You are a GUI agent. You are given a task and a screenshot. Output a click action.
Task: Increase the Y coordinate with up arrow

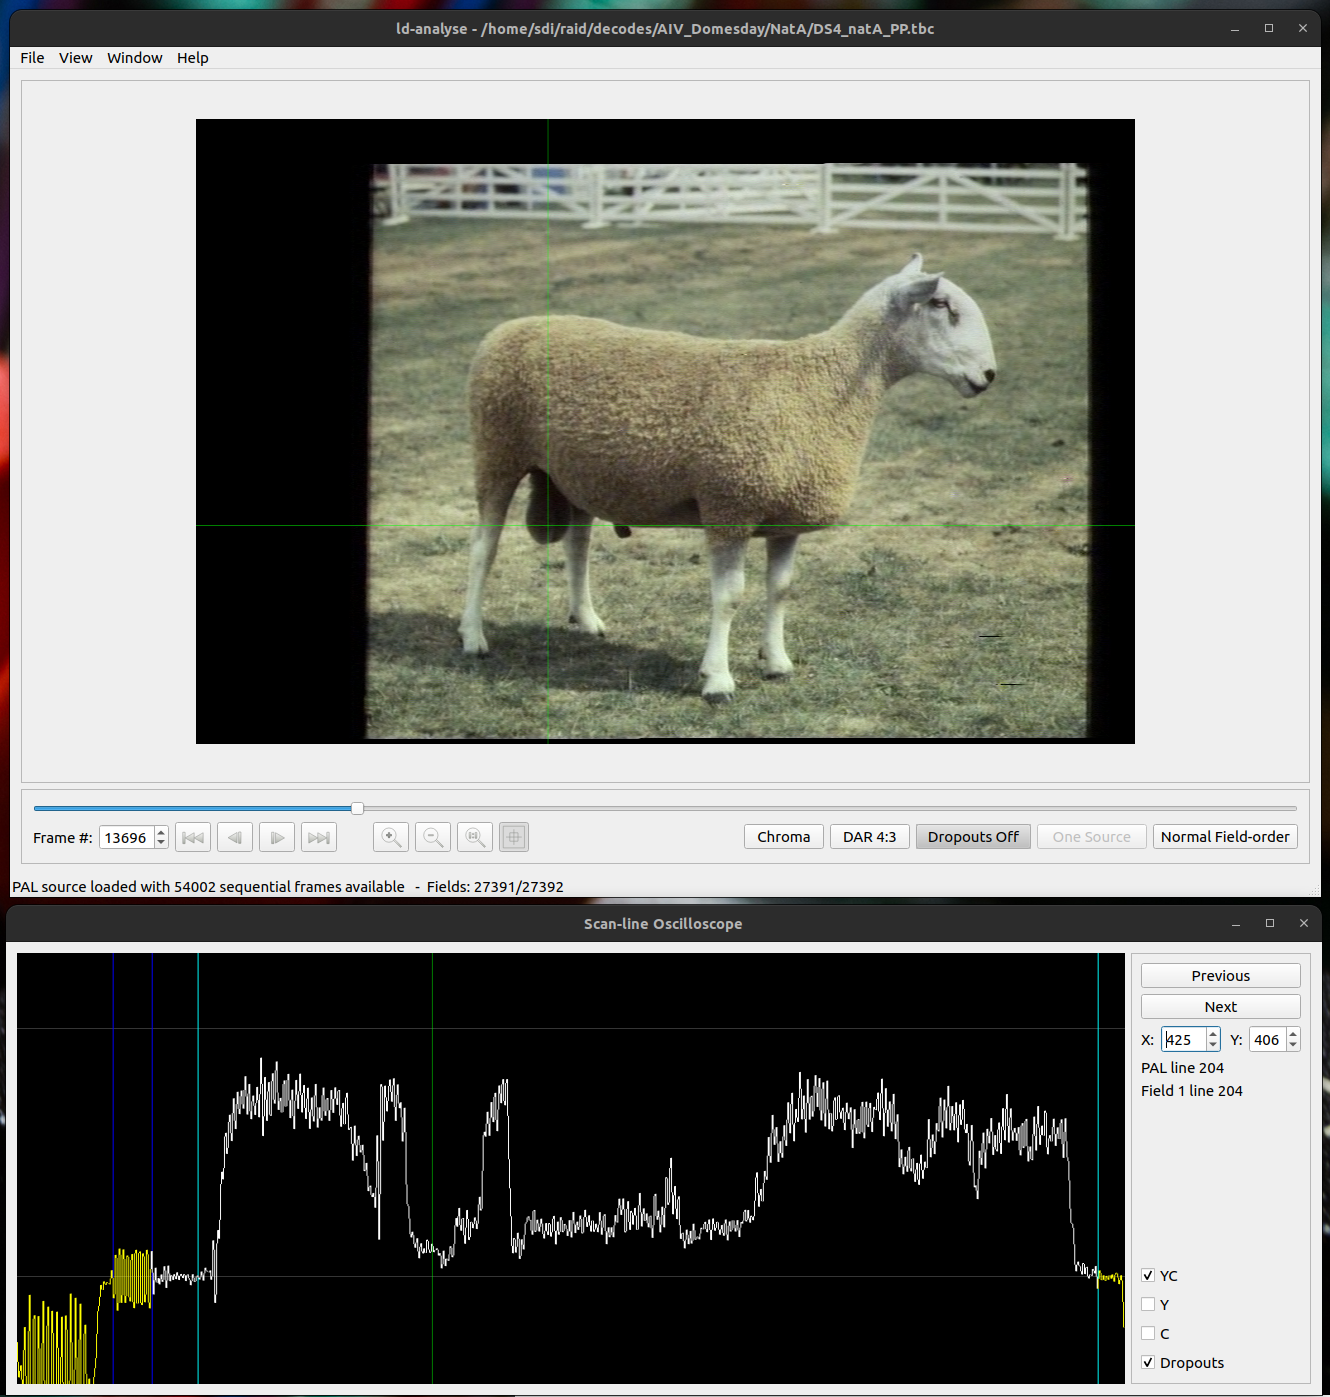tap(1293, 1034)
